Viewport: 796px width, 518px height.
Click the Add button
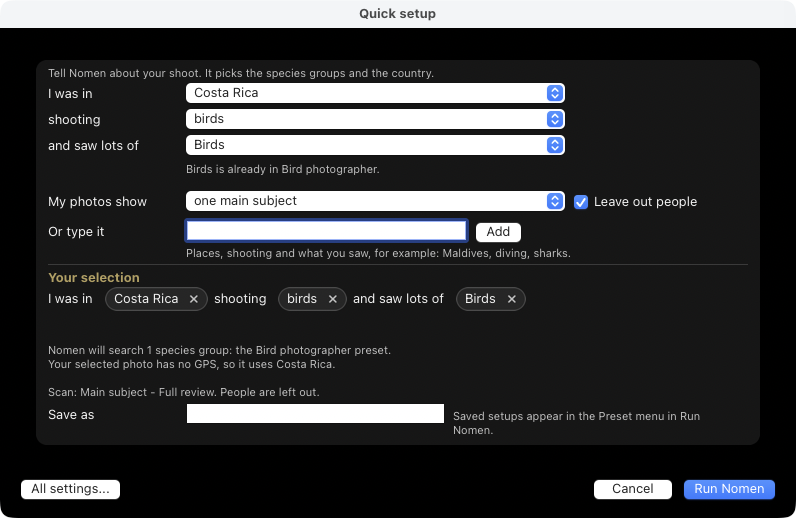click(x=498, y=232)
